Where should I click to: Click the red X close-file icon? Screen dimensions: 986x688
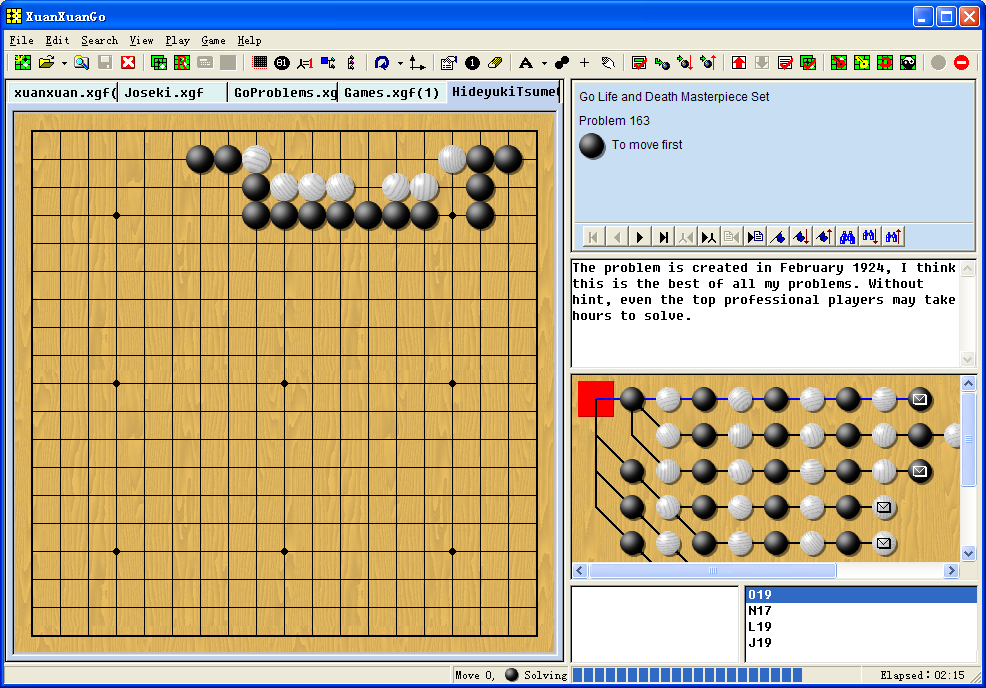click(128, 62)
